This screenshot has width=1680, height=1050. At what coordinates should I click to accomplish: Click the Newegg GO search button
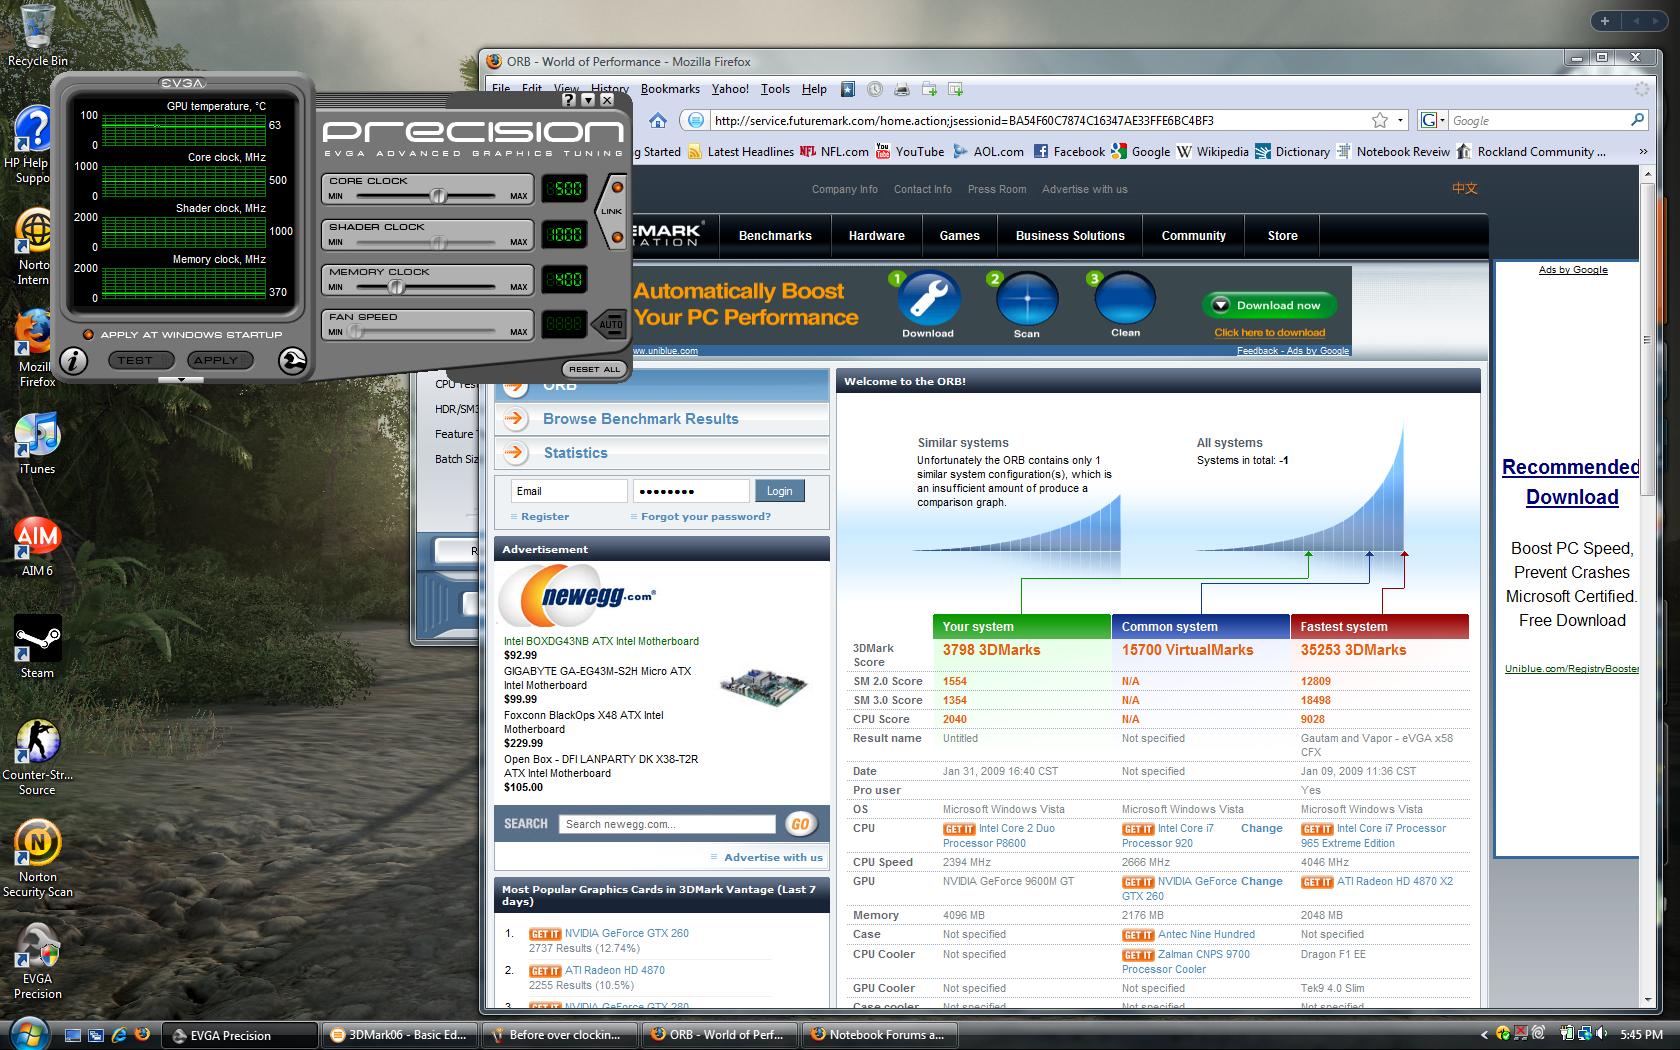pyautogui.click(x=800, y=824)
